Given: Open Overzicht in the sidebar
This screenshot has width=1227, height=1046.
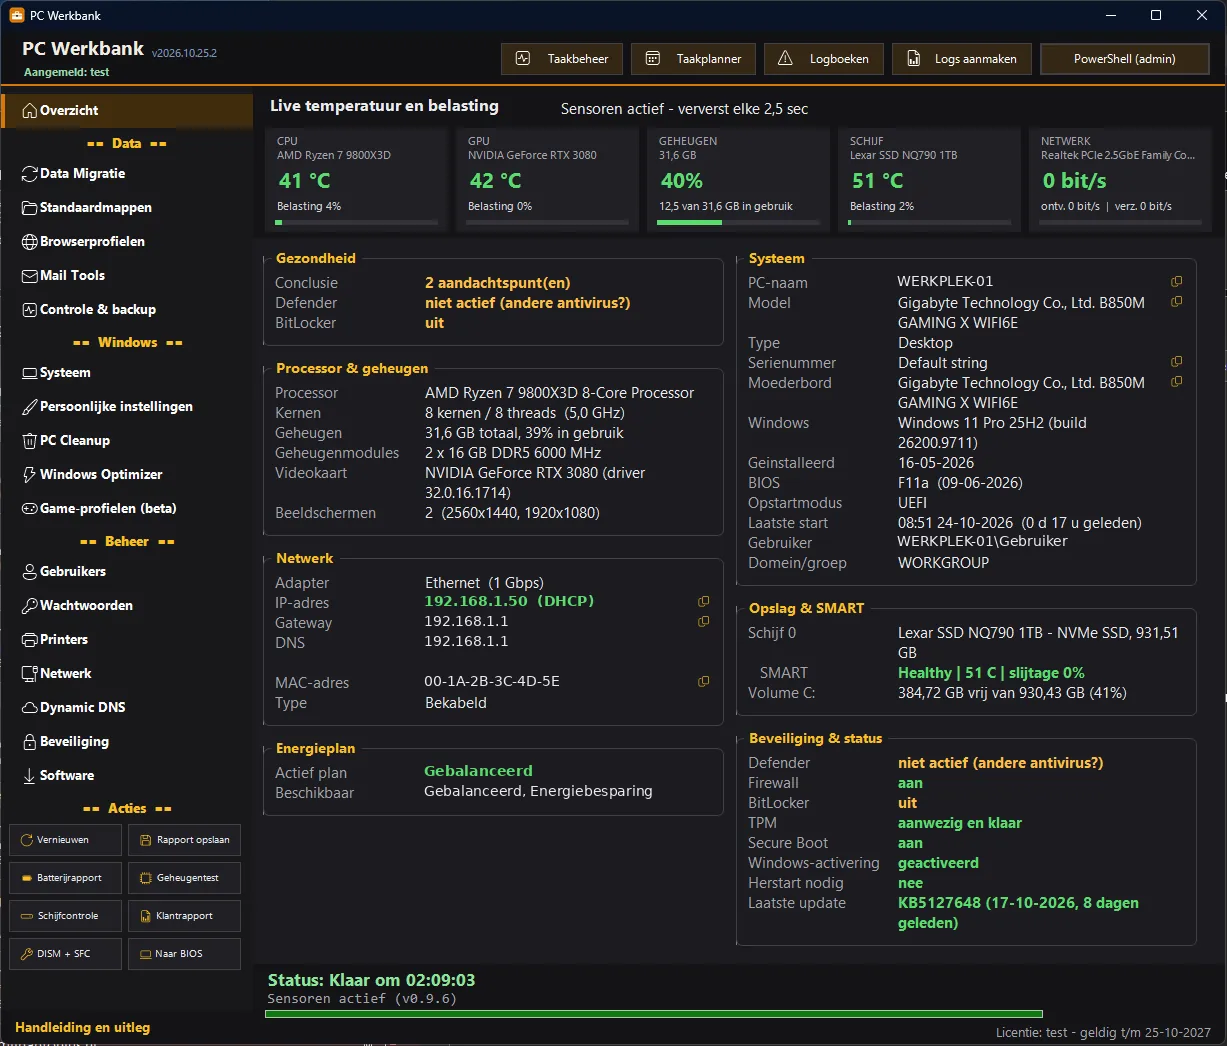Looking at the screenshot, I should point(127,111).
